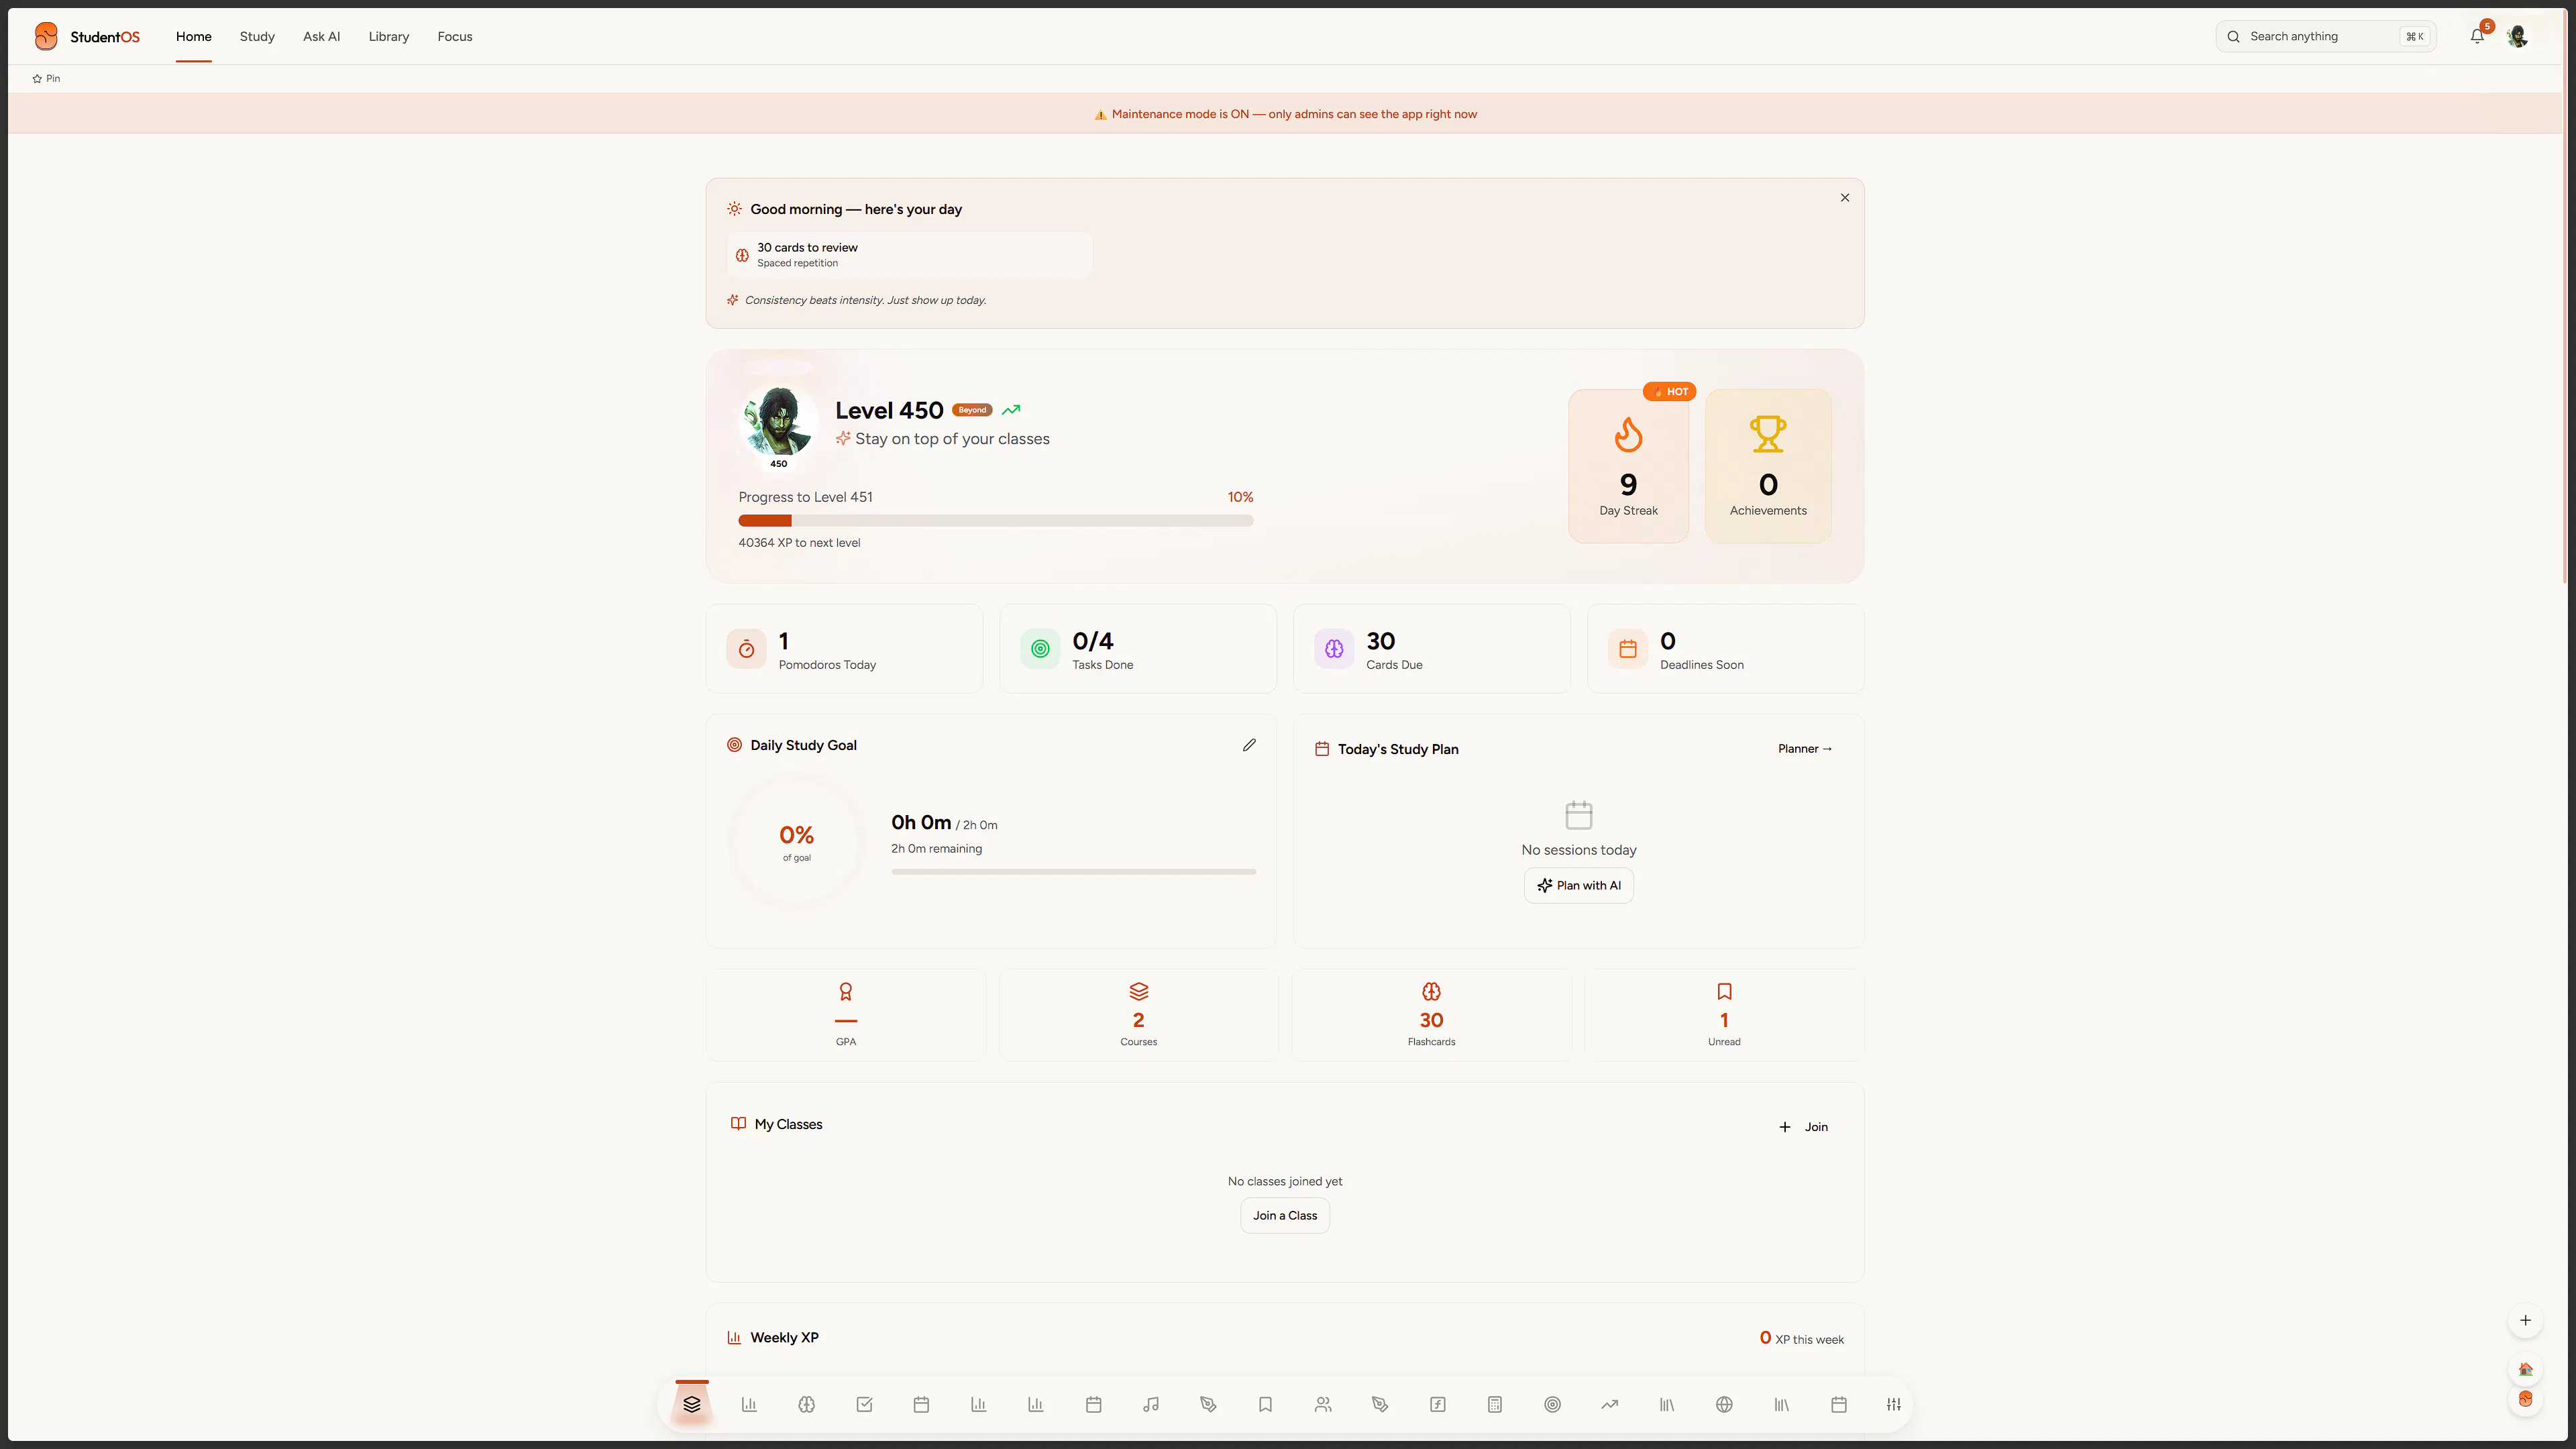Open the user avatar in top bar
Image resolution: width=2576 pixels, height=1449 pixels.
(x=2518, y=36)
